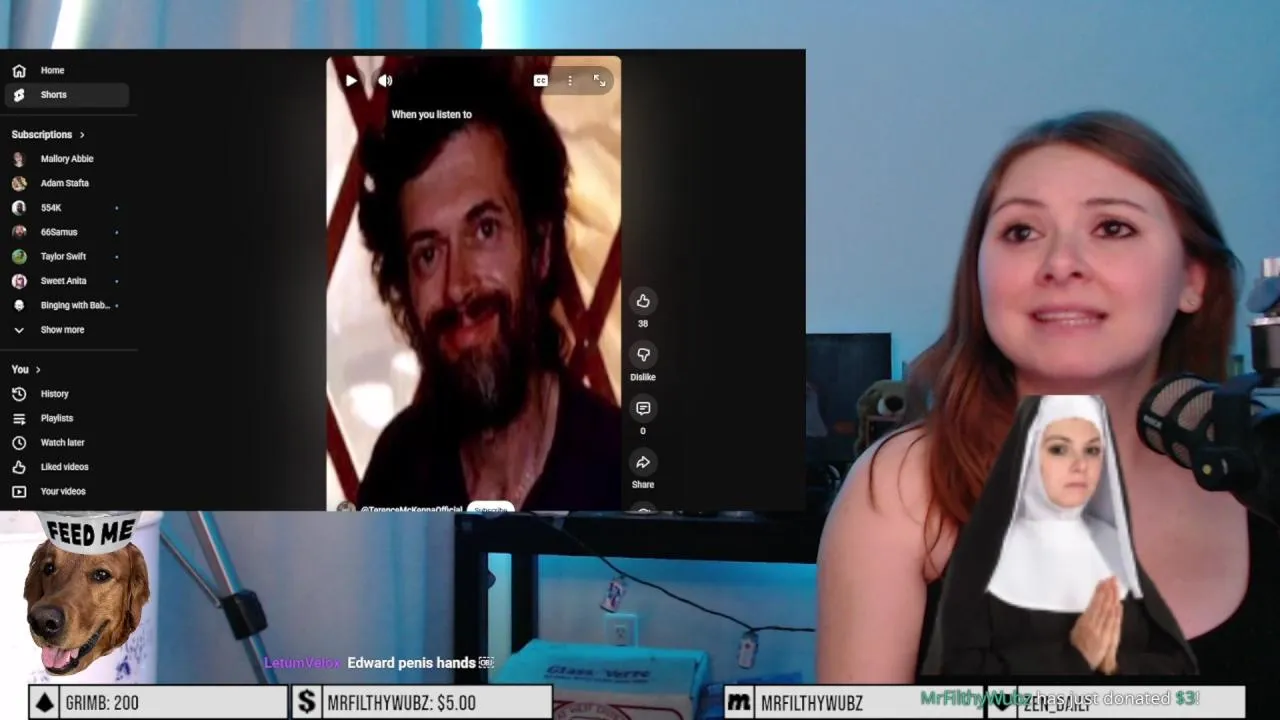Click the 66Samus avatar
The height and width of the screenshot is (720, 1280).
[x=19, y=232]
